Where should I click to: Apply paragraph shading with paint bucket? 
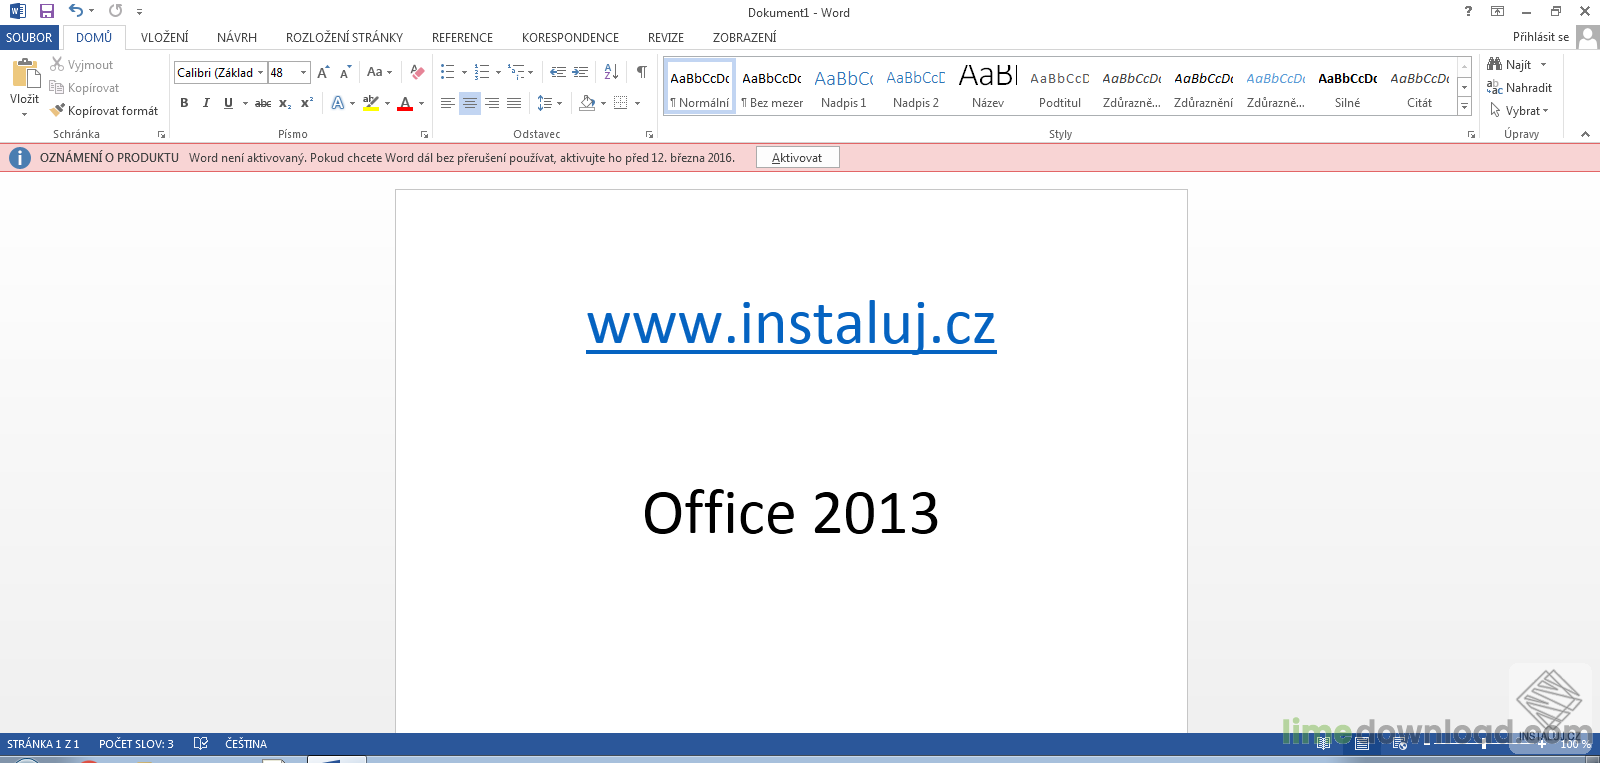pos(588,103)
